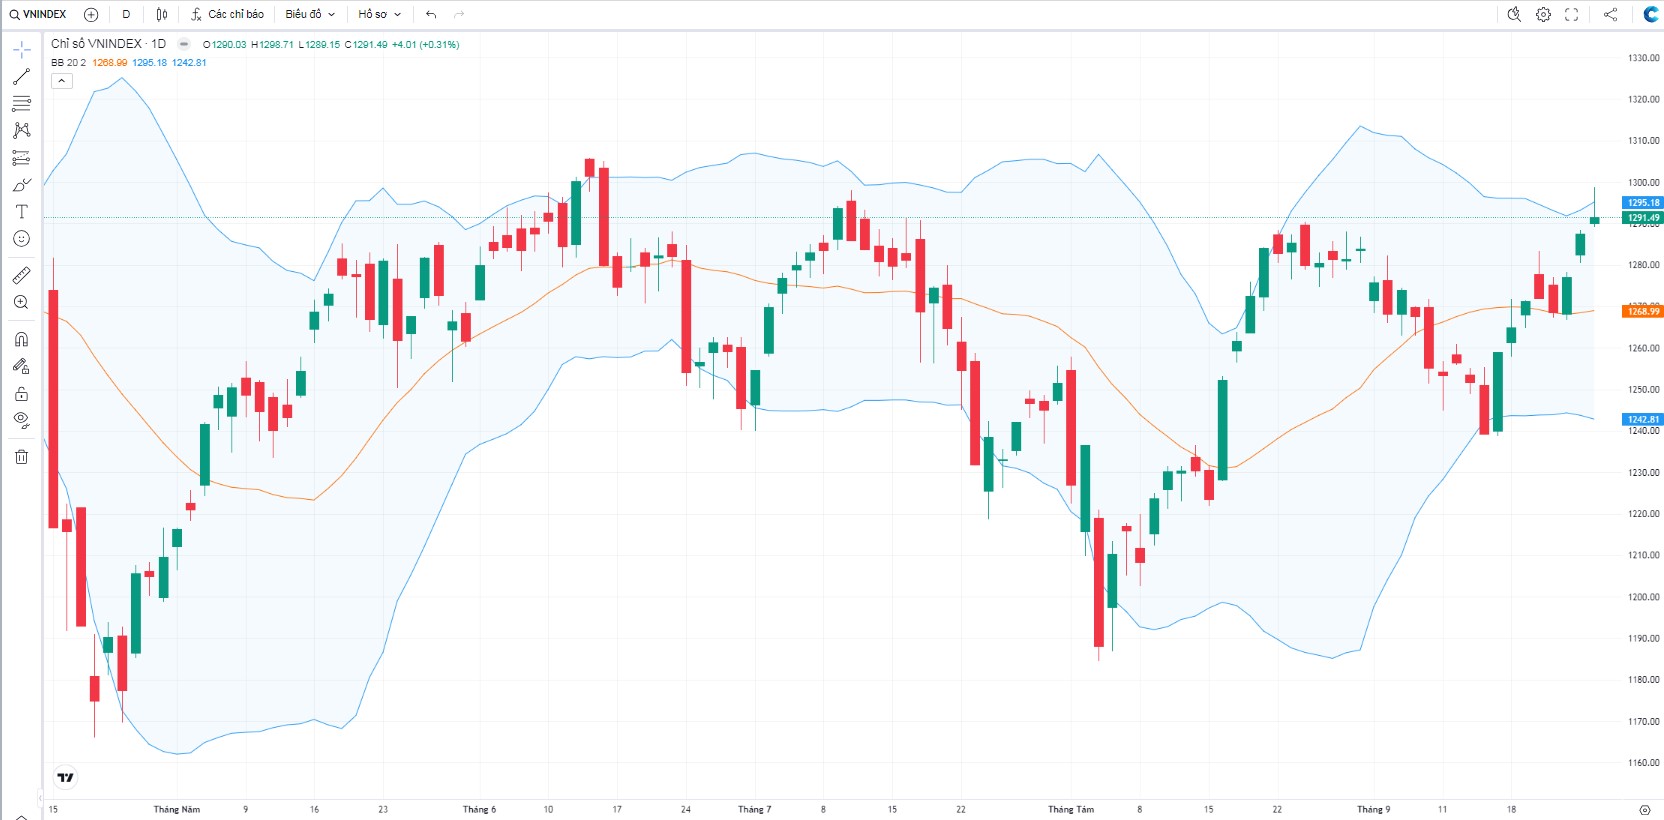Click the Tháng 7 time axis label

[754, 809]
